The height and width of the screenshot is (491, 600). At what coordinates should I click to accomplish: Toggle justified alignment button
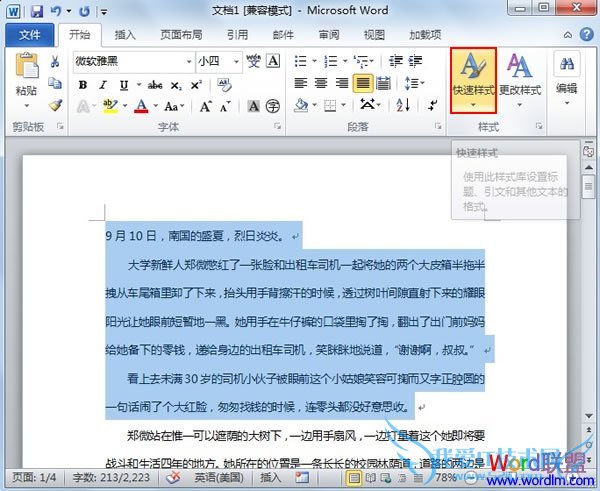[362, 83]
